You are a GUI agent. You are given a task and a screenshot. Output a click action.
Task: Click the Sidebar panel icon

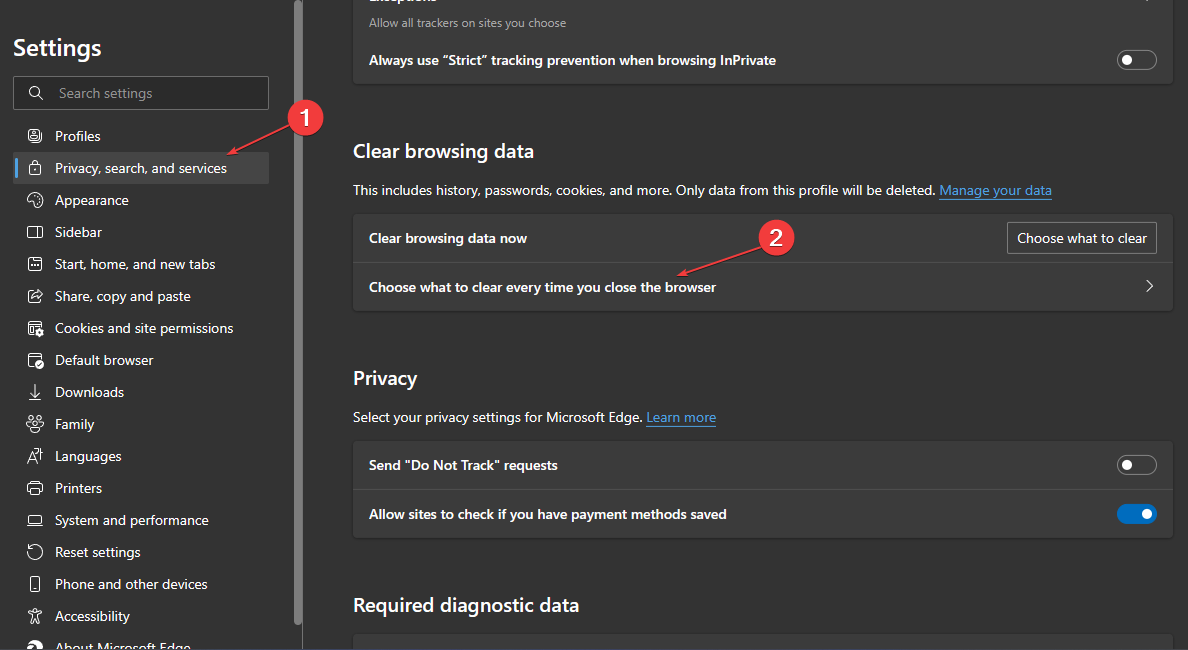[x=35, y=232]
